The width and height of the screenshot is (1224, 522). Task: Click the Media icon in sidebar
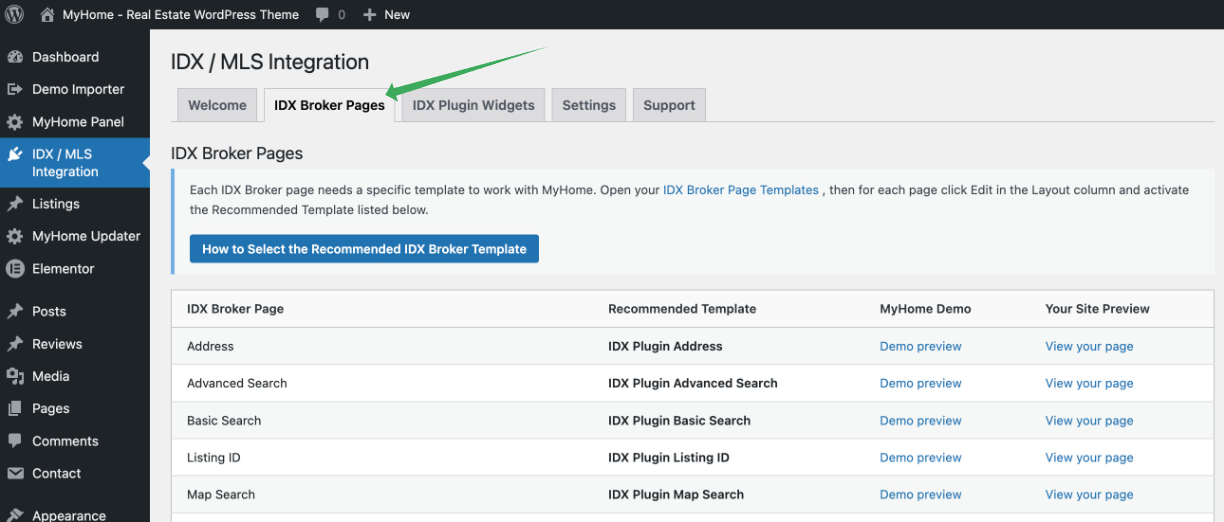(15, 376)
